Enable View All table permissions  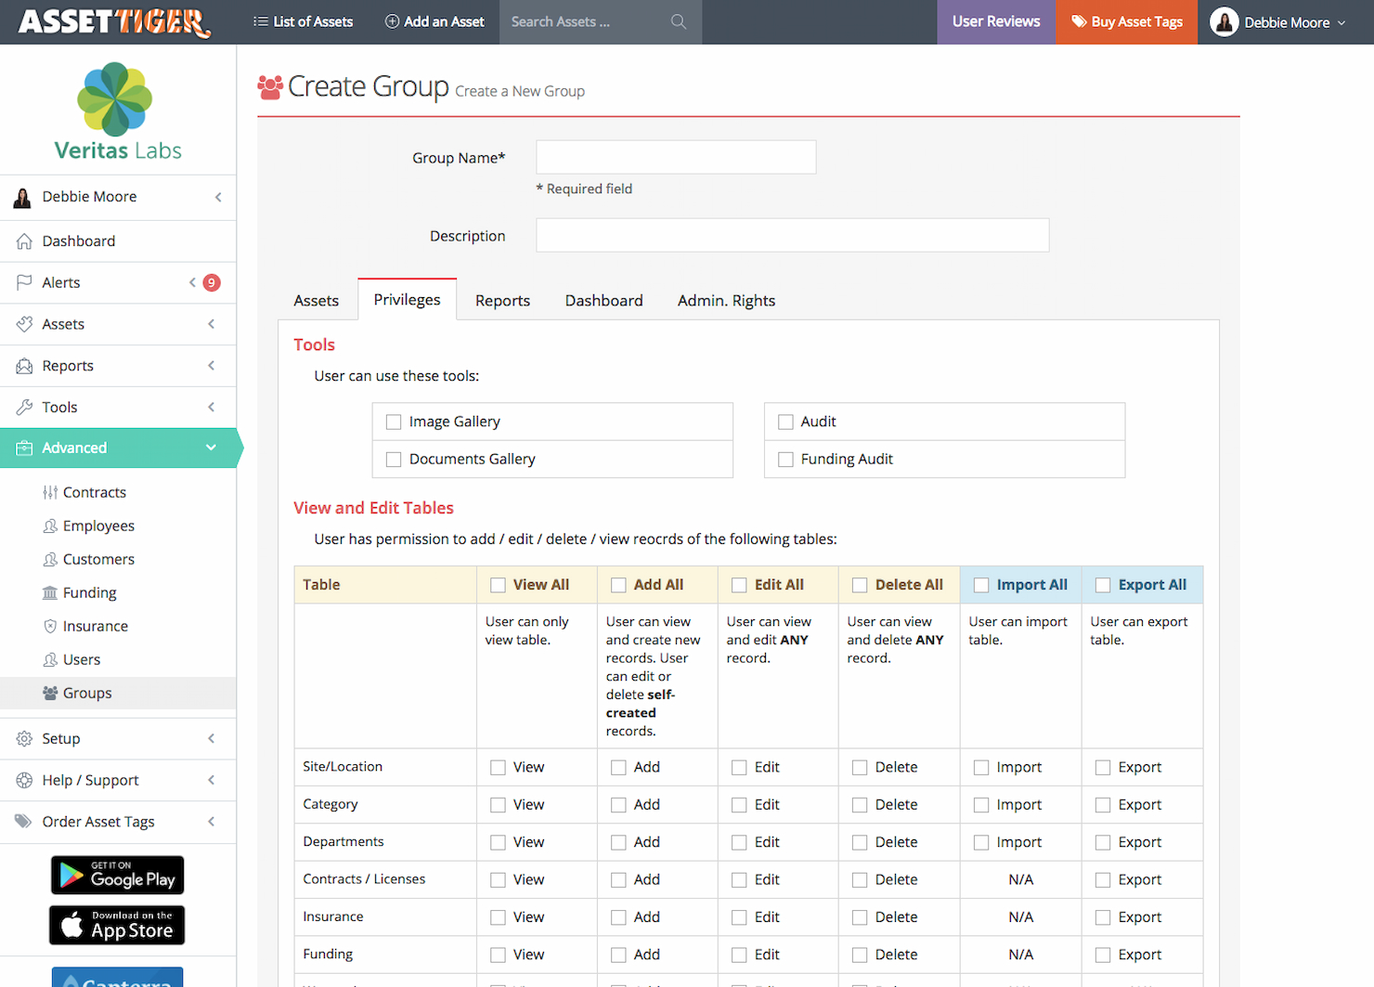pos(497,584)
